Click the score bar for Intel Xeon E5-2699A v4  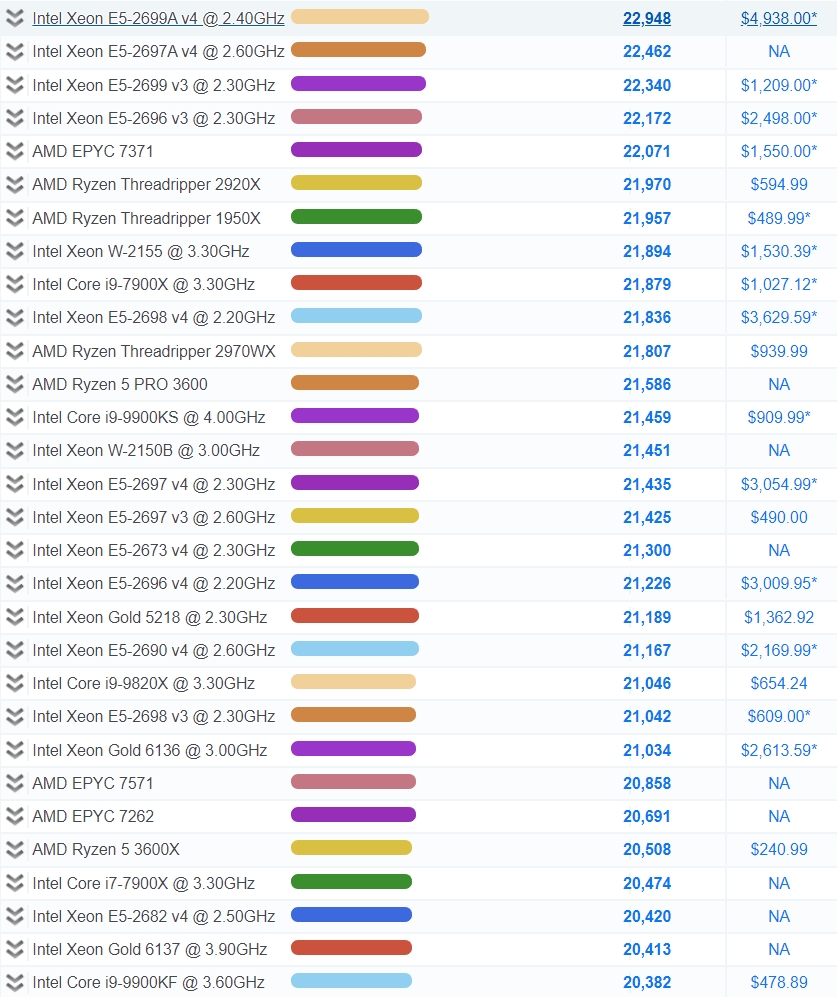tap(360, 17)
